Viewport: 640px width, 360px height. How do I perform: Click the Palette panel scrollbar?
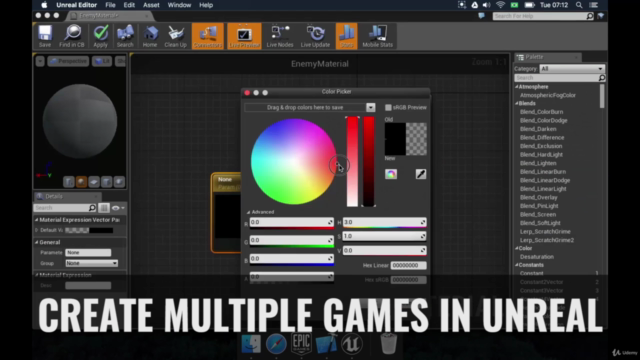[x=602, y=96]
